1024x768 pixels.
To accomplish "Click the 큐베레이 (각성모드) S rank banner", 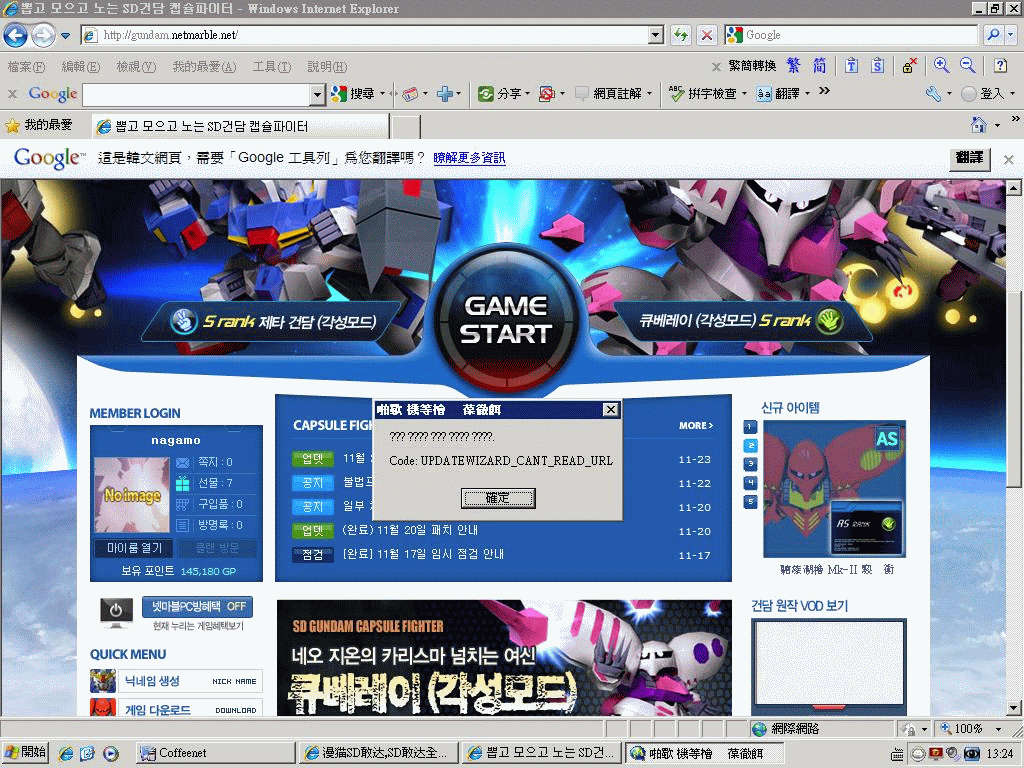I will [x=741, y=321].
